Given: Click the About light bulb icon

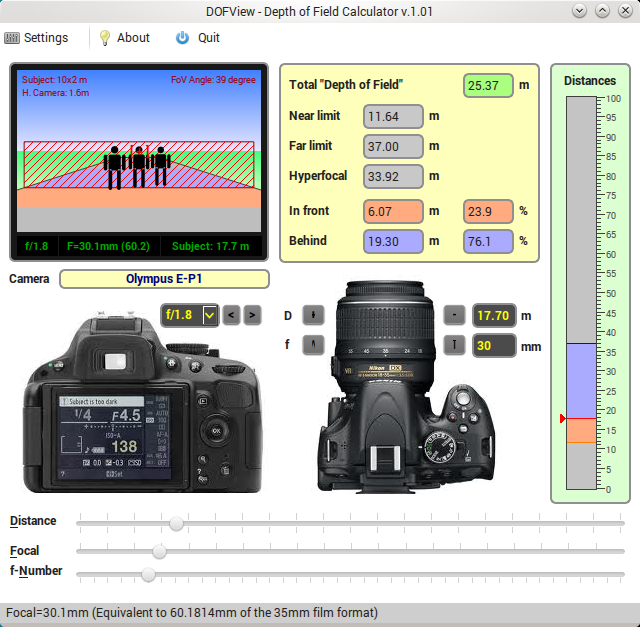Looking at the screenshot, I should point(105,38).
